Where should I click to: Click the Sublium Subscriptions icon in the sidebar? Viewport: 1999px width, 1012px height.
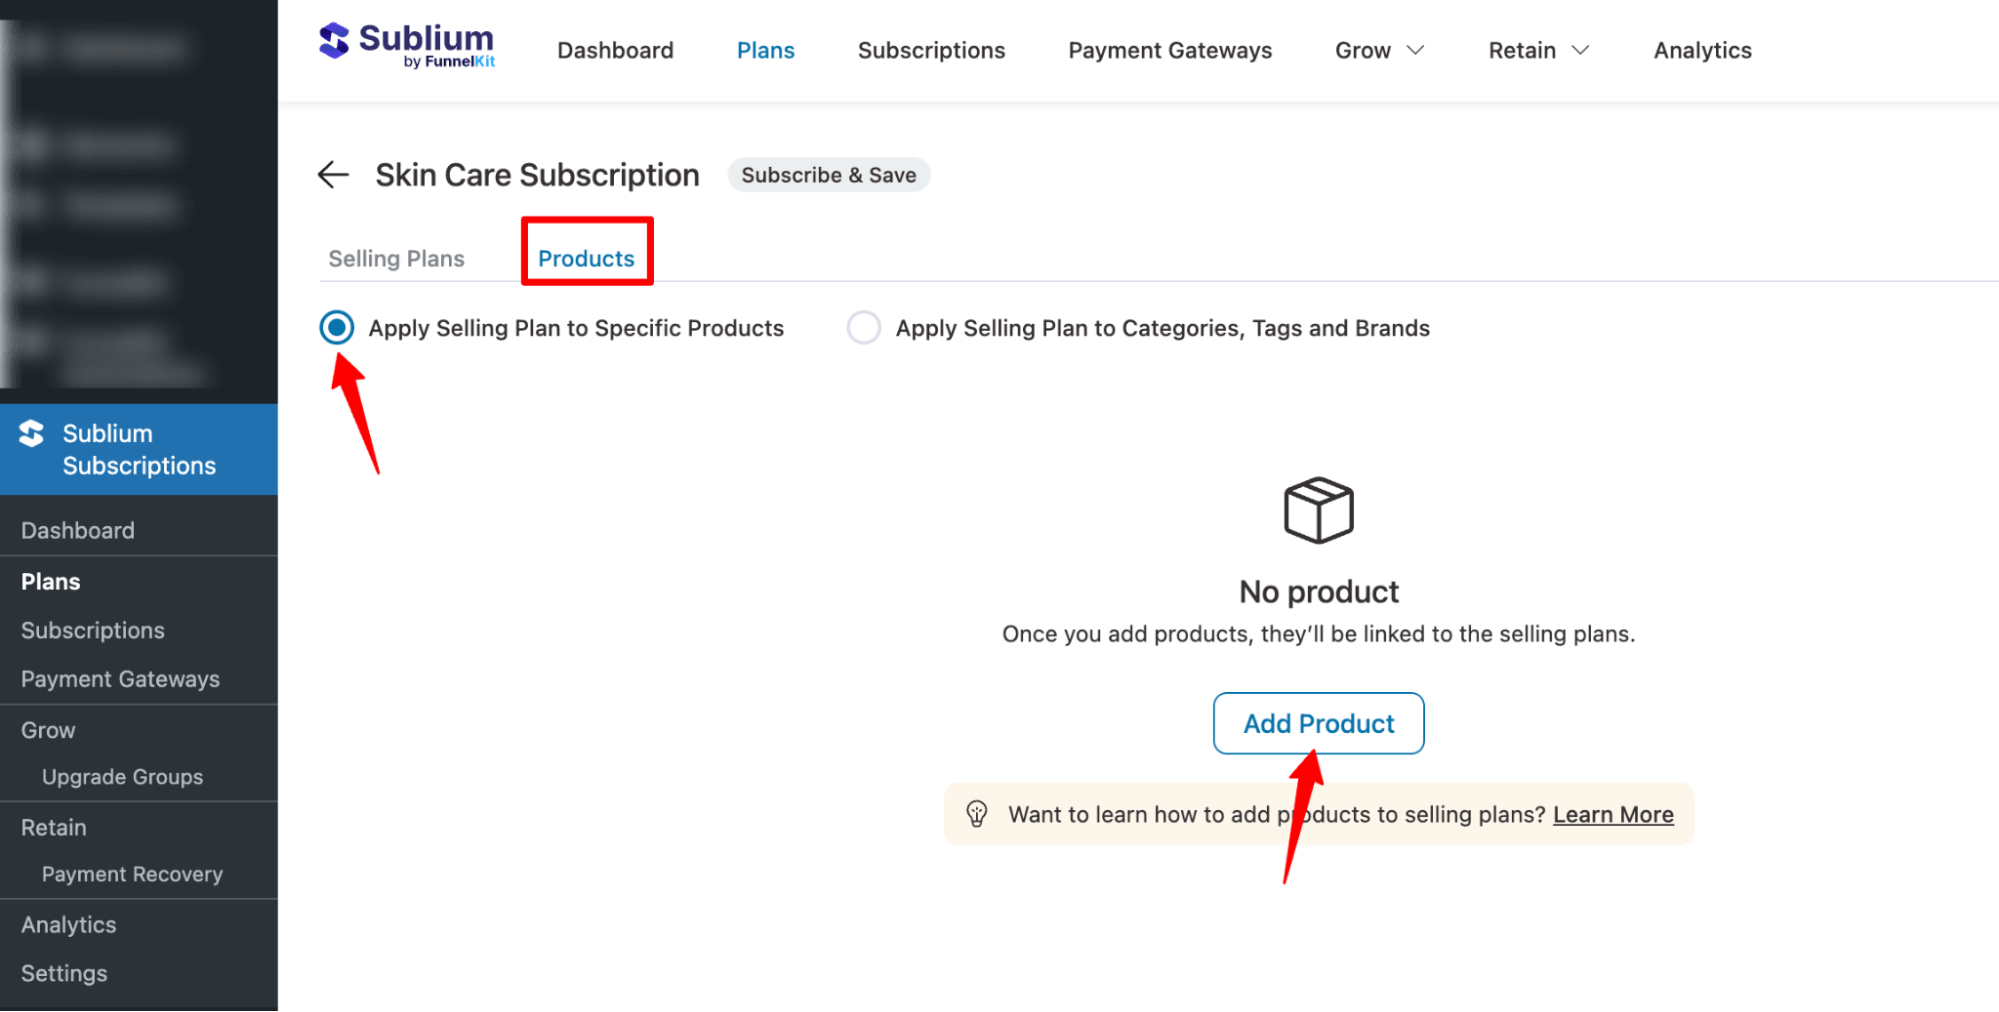pyautogui.click(x=31, y=434)
